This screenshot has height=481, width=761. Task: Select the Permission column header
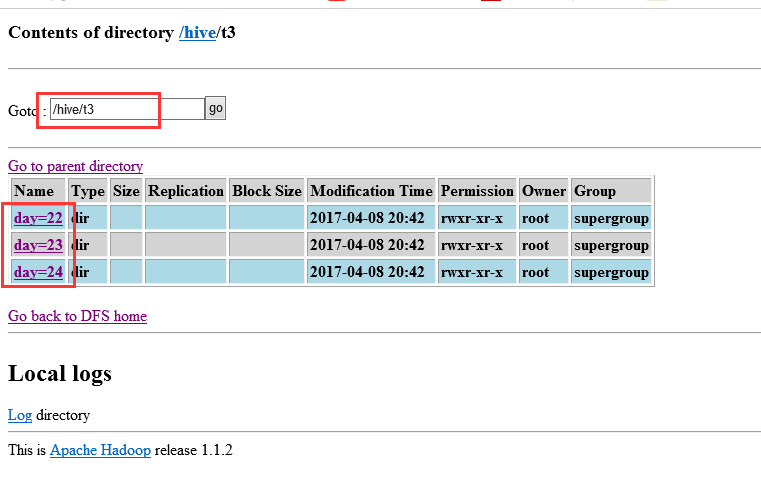tap(477, 191)
